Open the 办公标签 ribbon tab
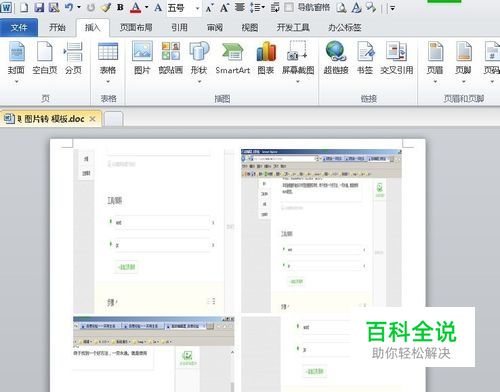This screenshot has height=392, width=500. (345, 28)
